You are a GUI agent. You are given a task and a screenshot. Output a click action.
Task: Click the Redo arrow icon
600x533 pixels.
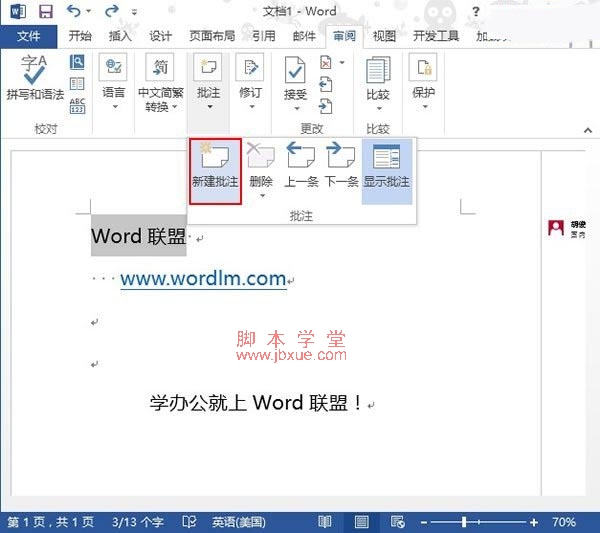click(111, 11)
